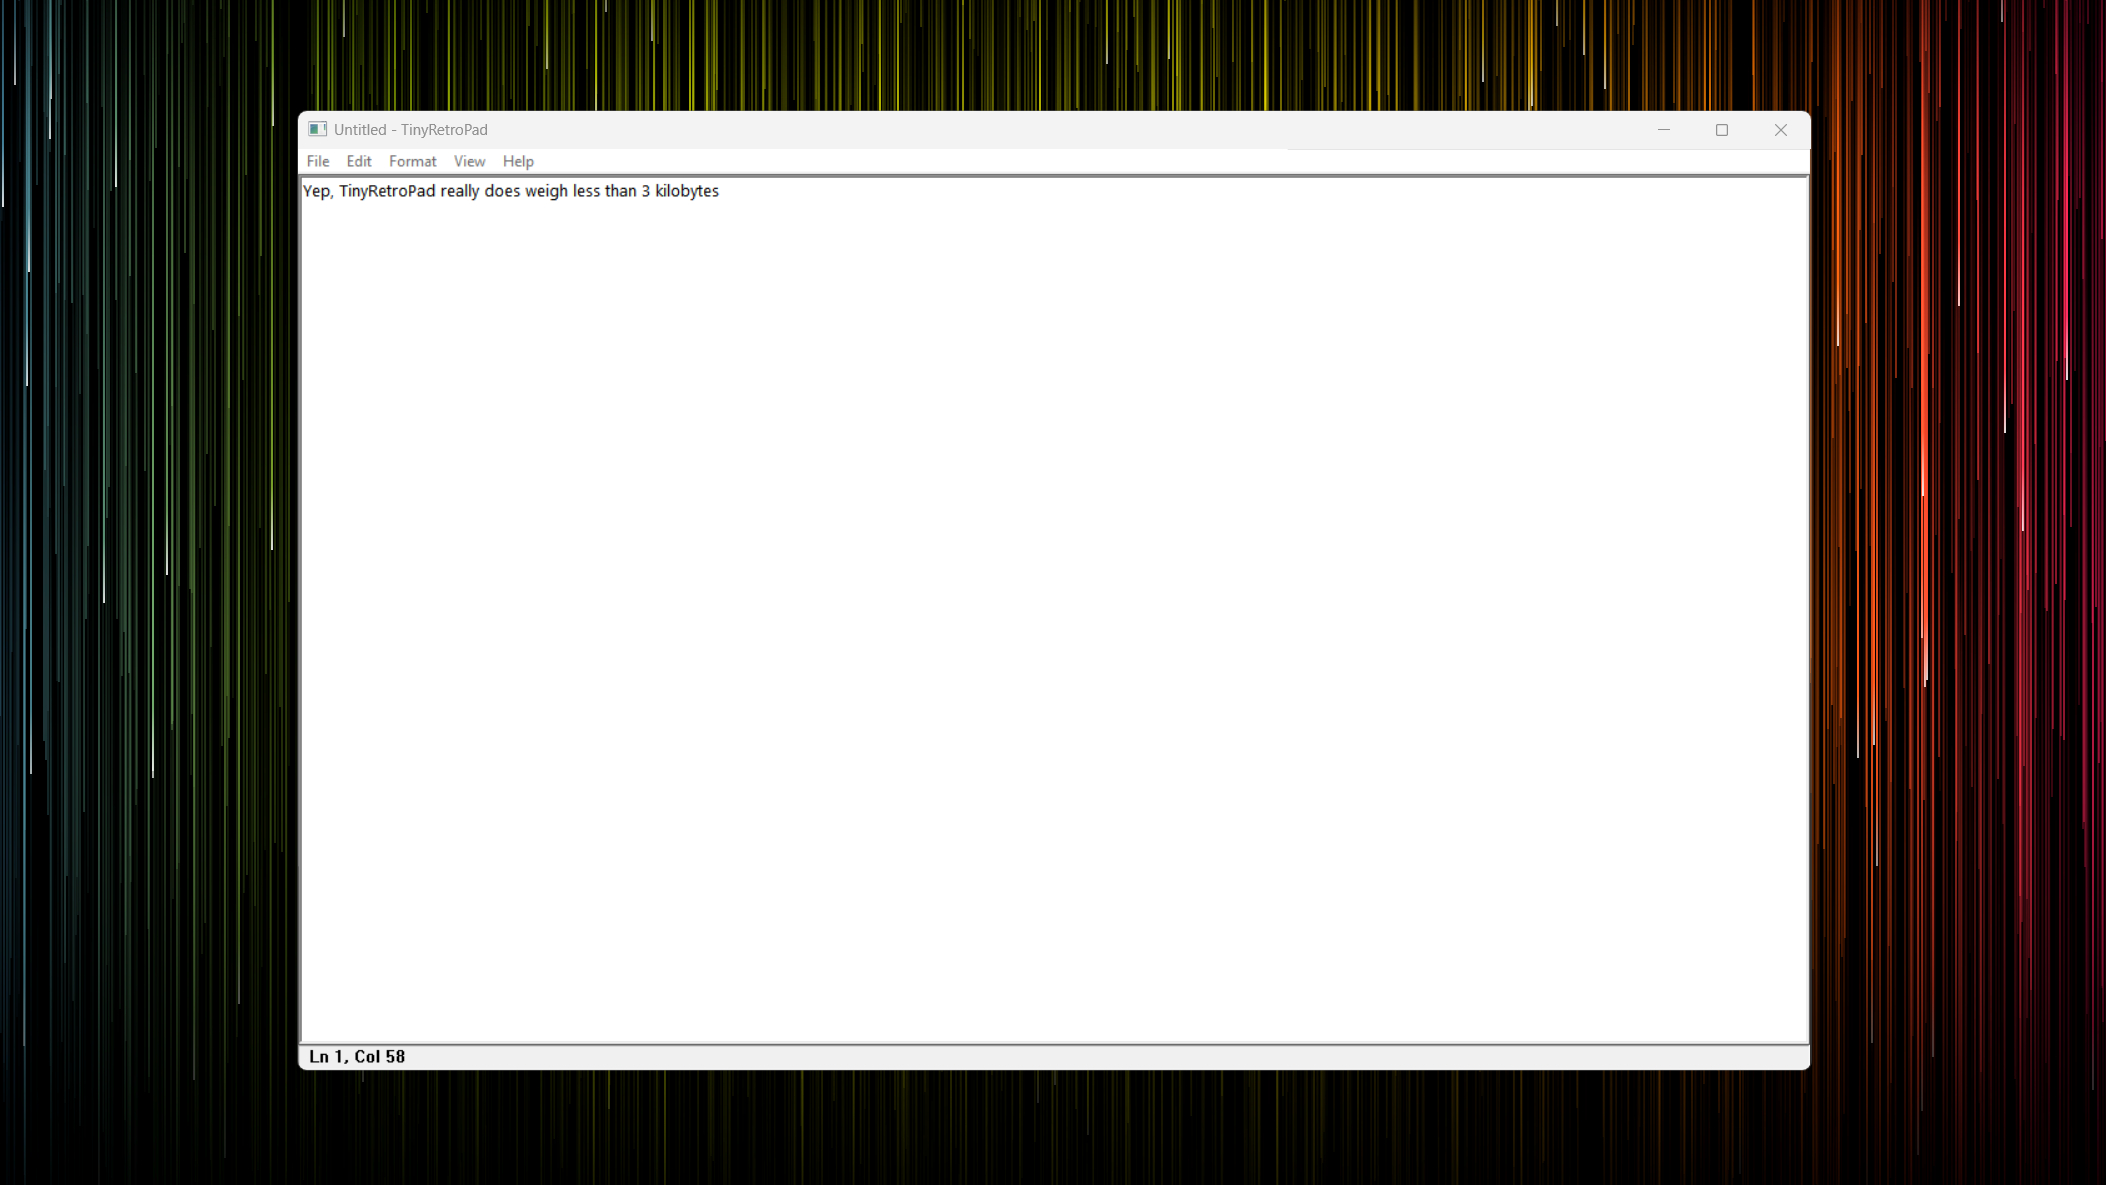Maximize the TinyRetroPad window
This screenshot has width=2106, height=1185.
point(1722,130)
